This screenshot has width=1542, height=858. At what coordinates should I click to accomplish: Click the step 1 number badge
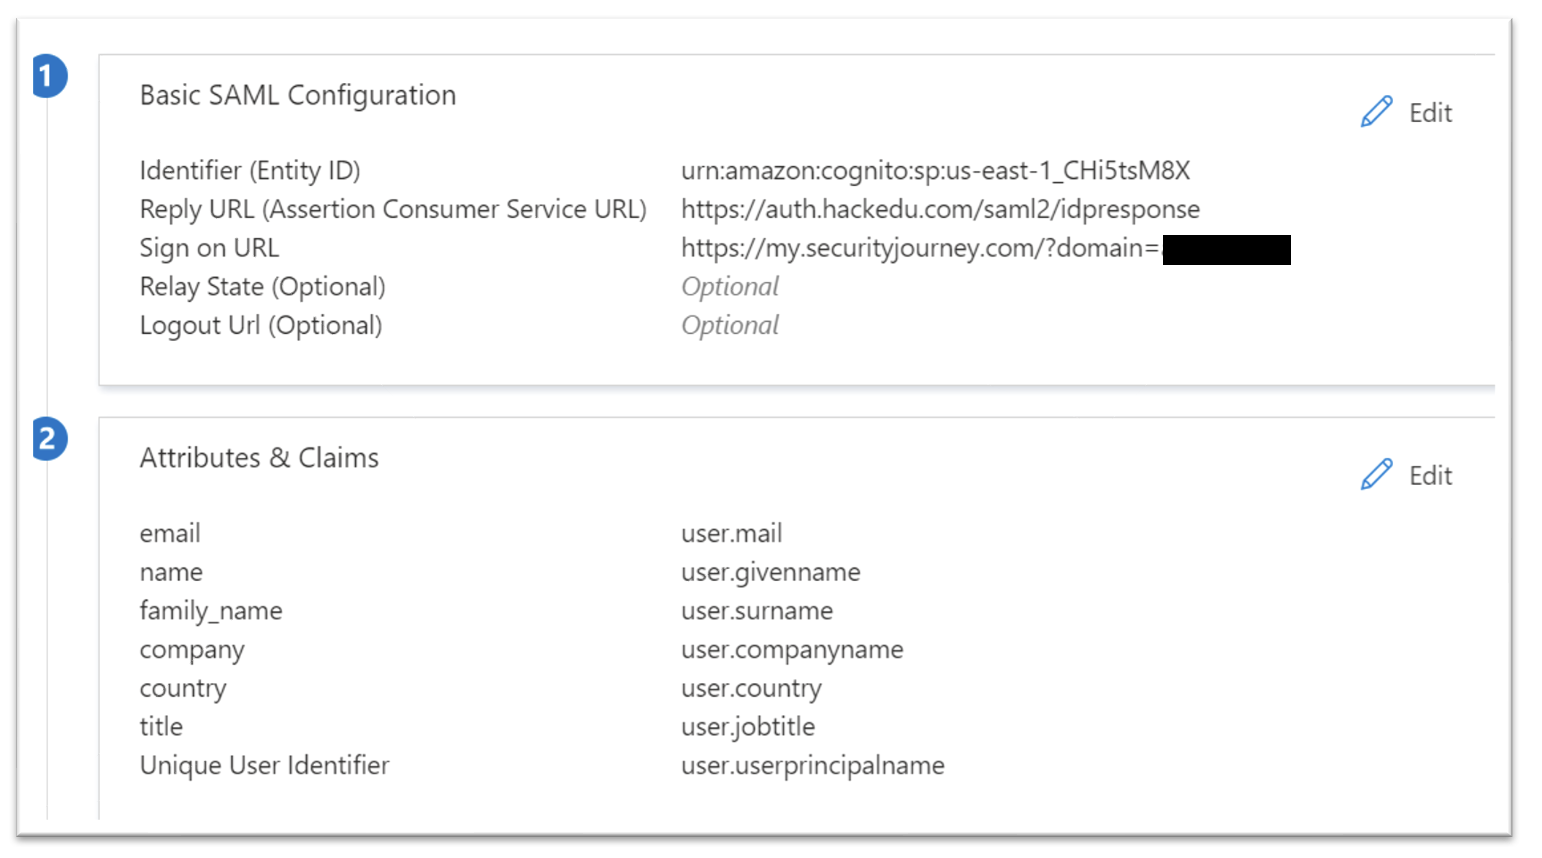coord(49,76)
